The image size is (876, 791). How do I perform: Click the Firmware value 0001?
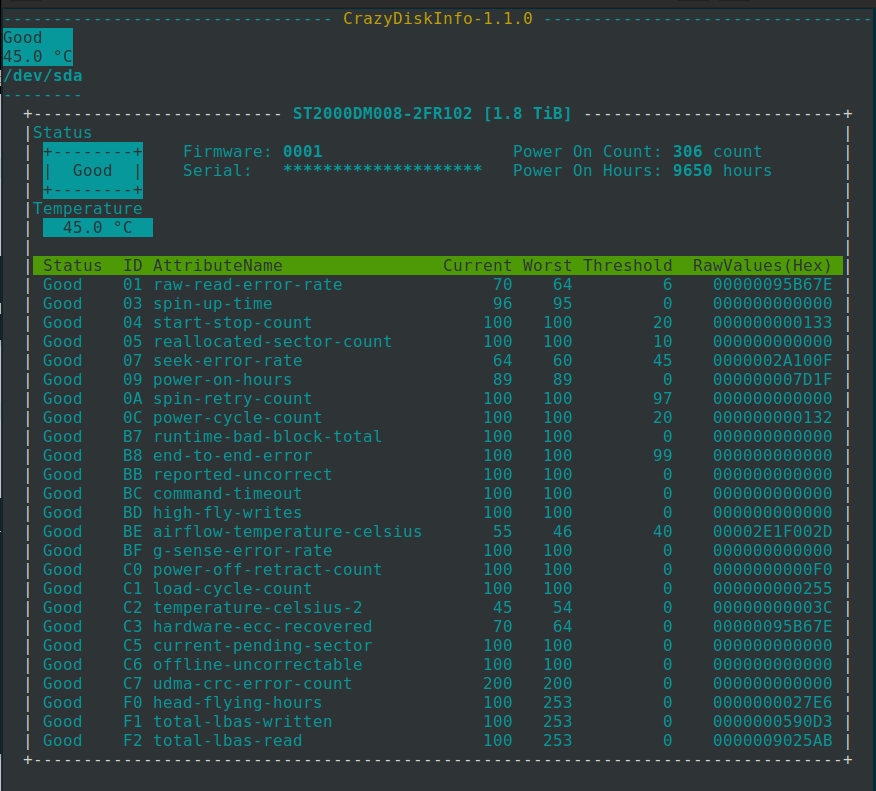click(302, 151)
